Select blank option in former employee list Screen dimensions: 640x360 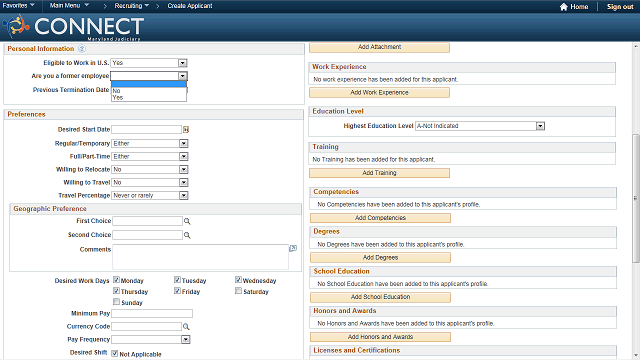(x=149, y=84)
